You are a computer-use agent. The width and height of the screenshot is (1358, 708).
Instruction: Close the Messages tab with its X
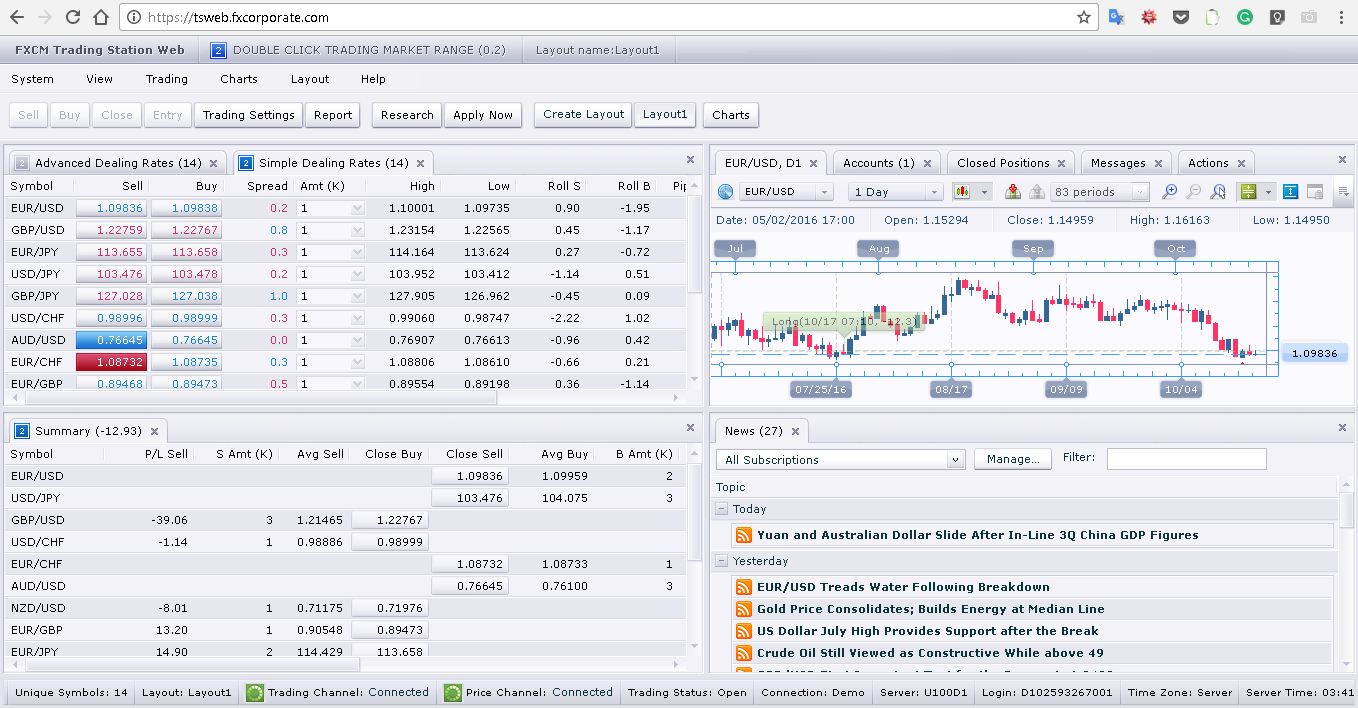pyautogui.click(x=1158, y=163)
